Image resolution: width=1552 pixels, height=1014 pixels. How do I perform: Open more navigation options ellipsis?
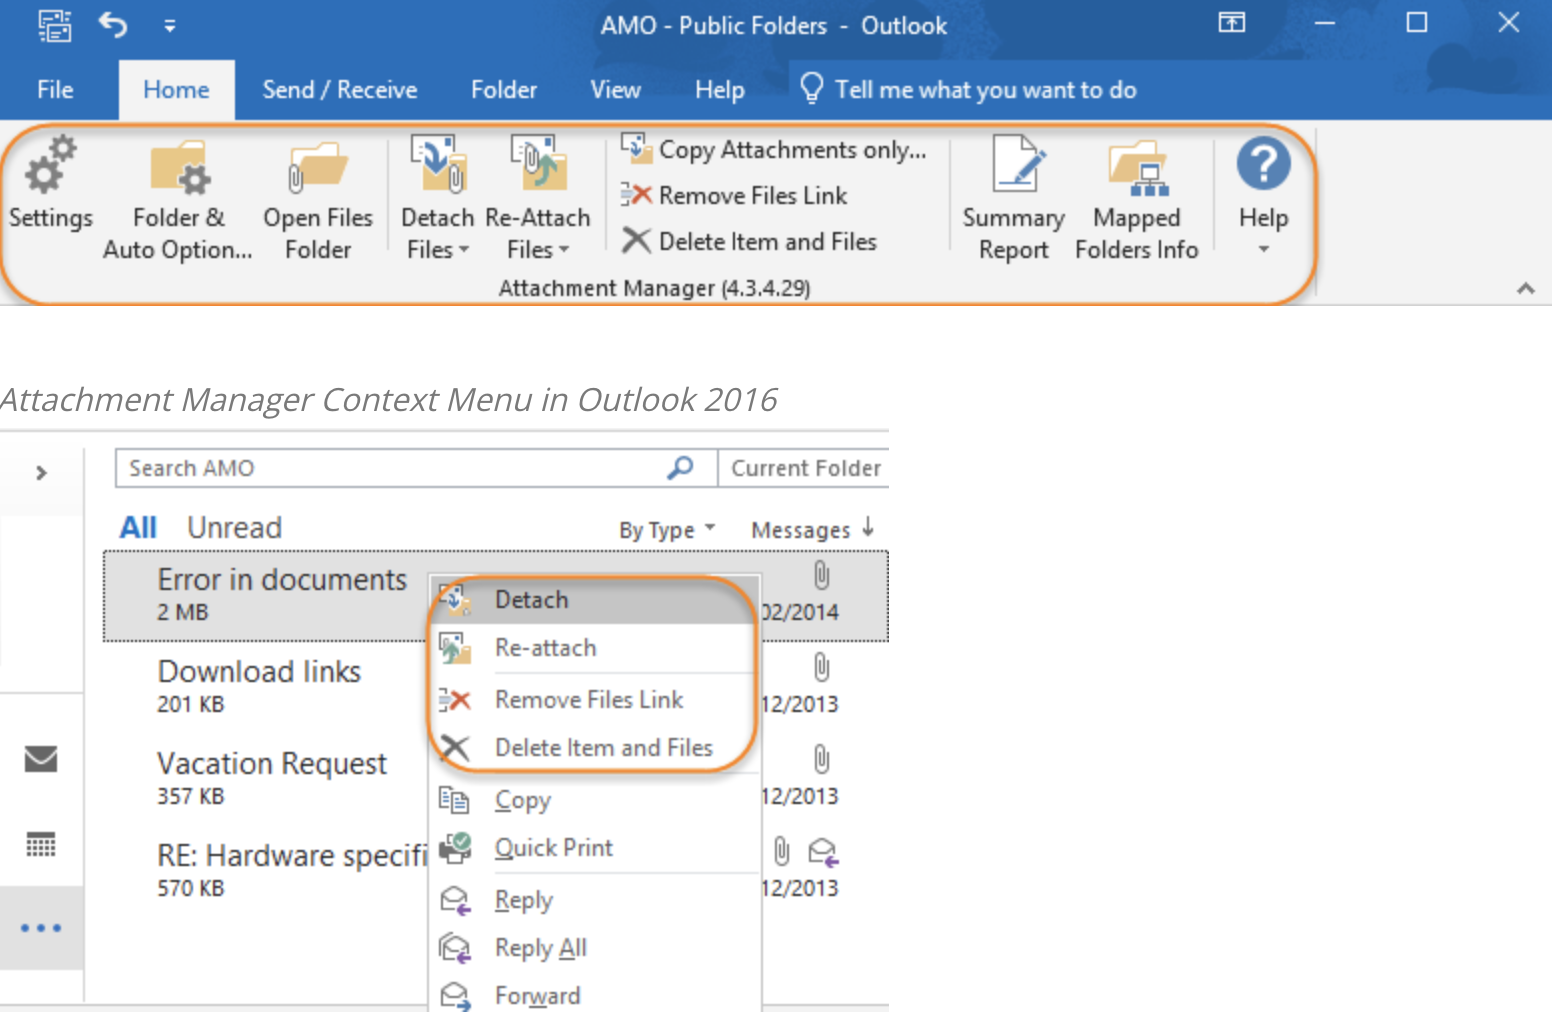[x=41, y=928]
